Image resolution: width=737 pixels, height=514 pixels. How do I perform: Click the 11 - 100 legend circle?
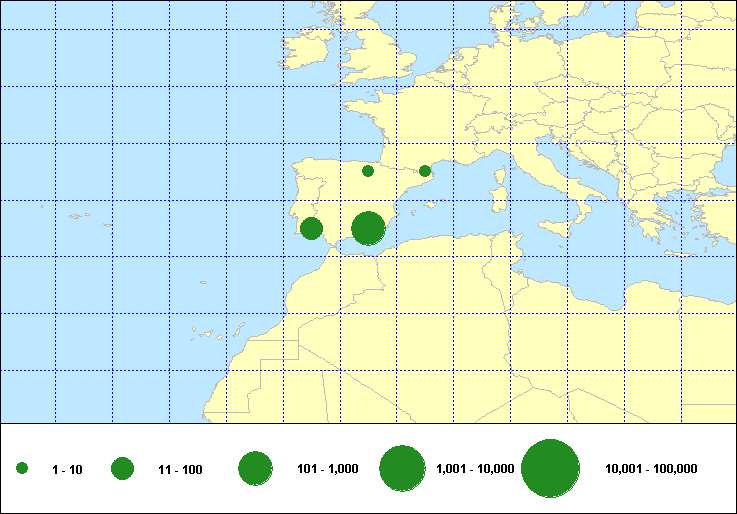pyautogui.click(x=123, y=469)
